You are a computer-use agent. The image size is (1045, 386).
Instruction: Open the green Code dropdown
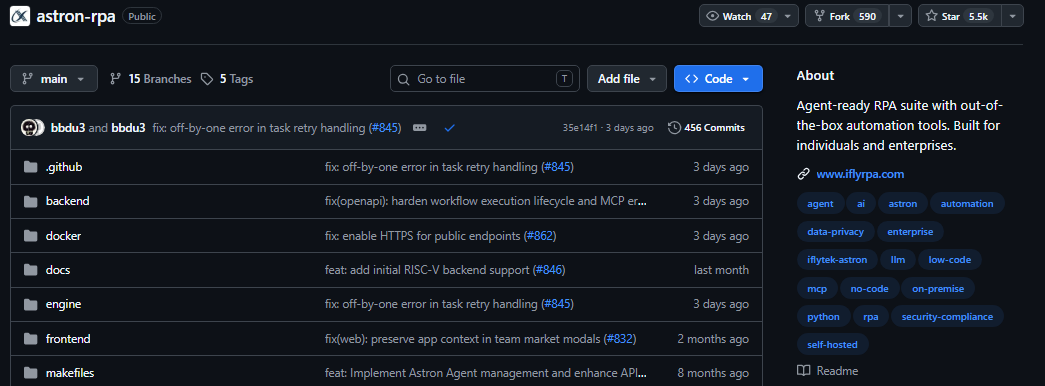(x=718, y=79)
